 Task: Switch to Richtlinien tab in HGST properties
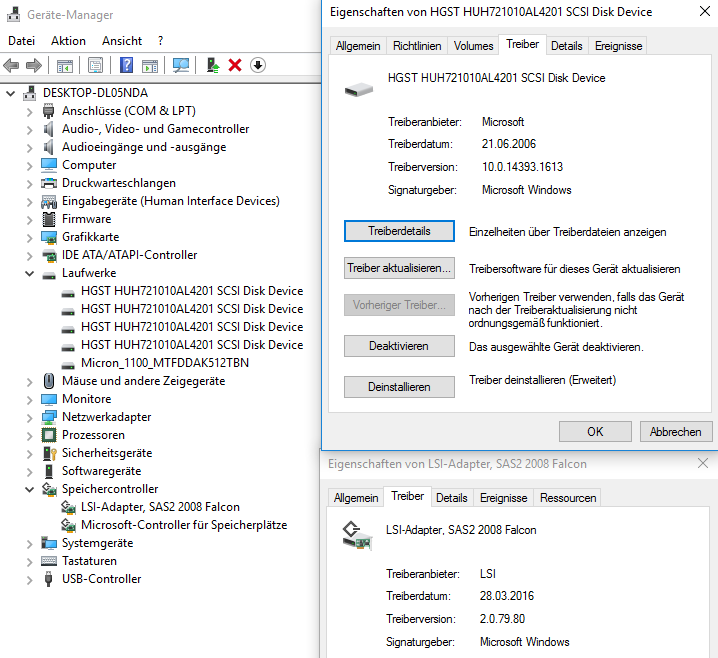click(417, 46)
